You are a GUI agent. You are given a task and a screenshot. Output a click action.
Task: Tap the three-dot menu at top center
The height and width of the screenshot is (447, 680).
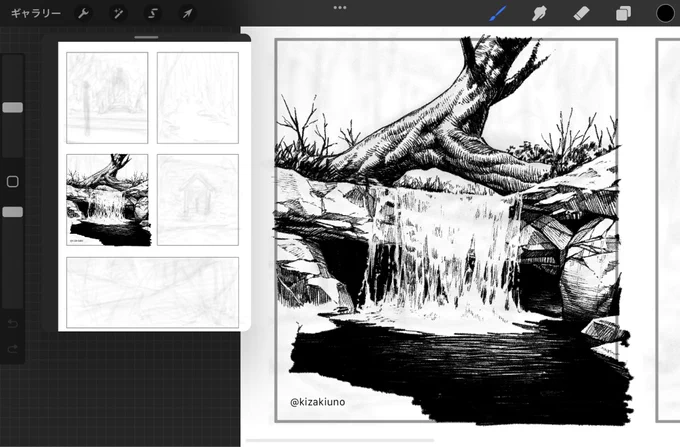tap(340, 7)
